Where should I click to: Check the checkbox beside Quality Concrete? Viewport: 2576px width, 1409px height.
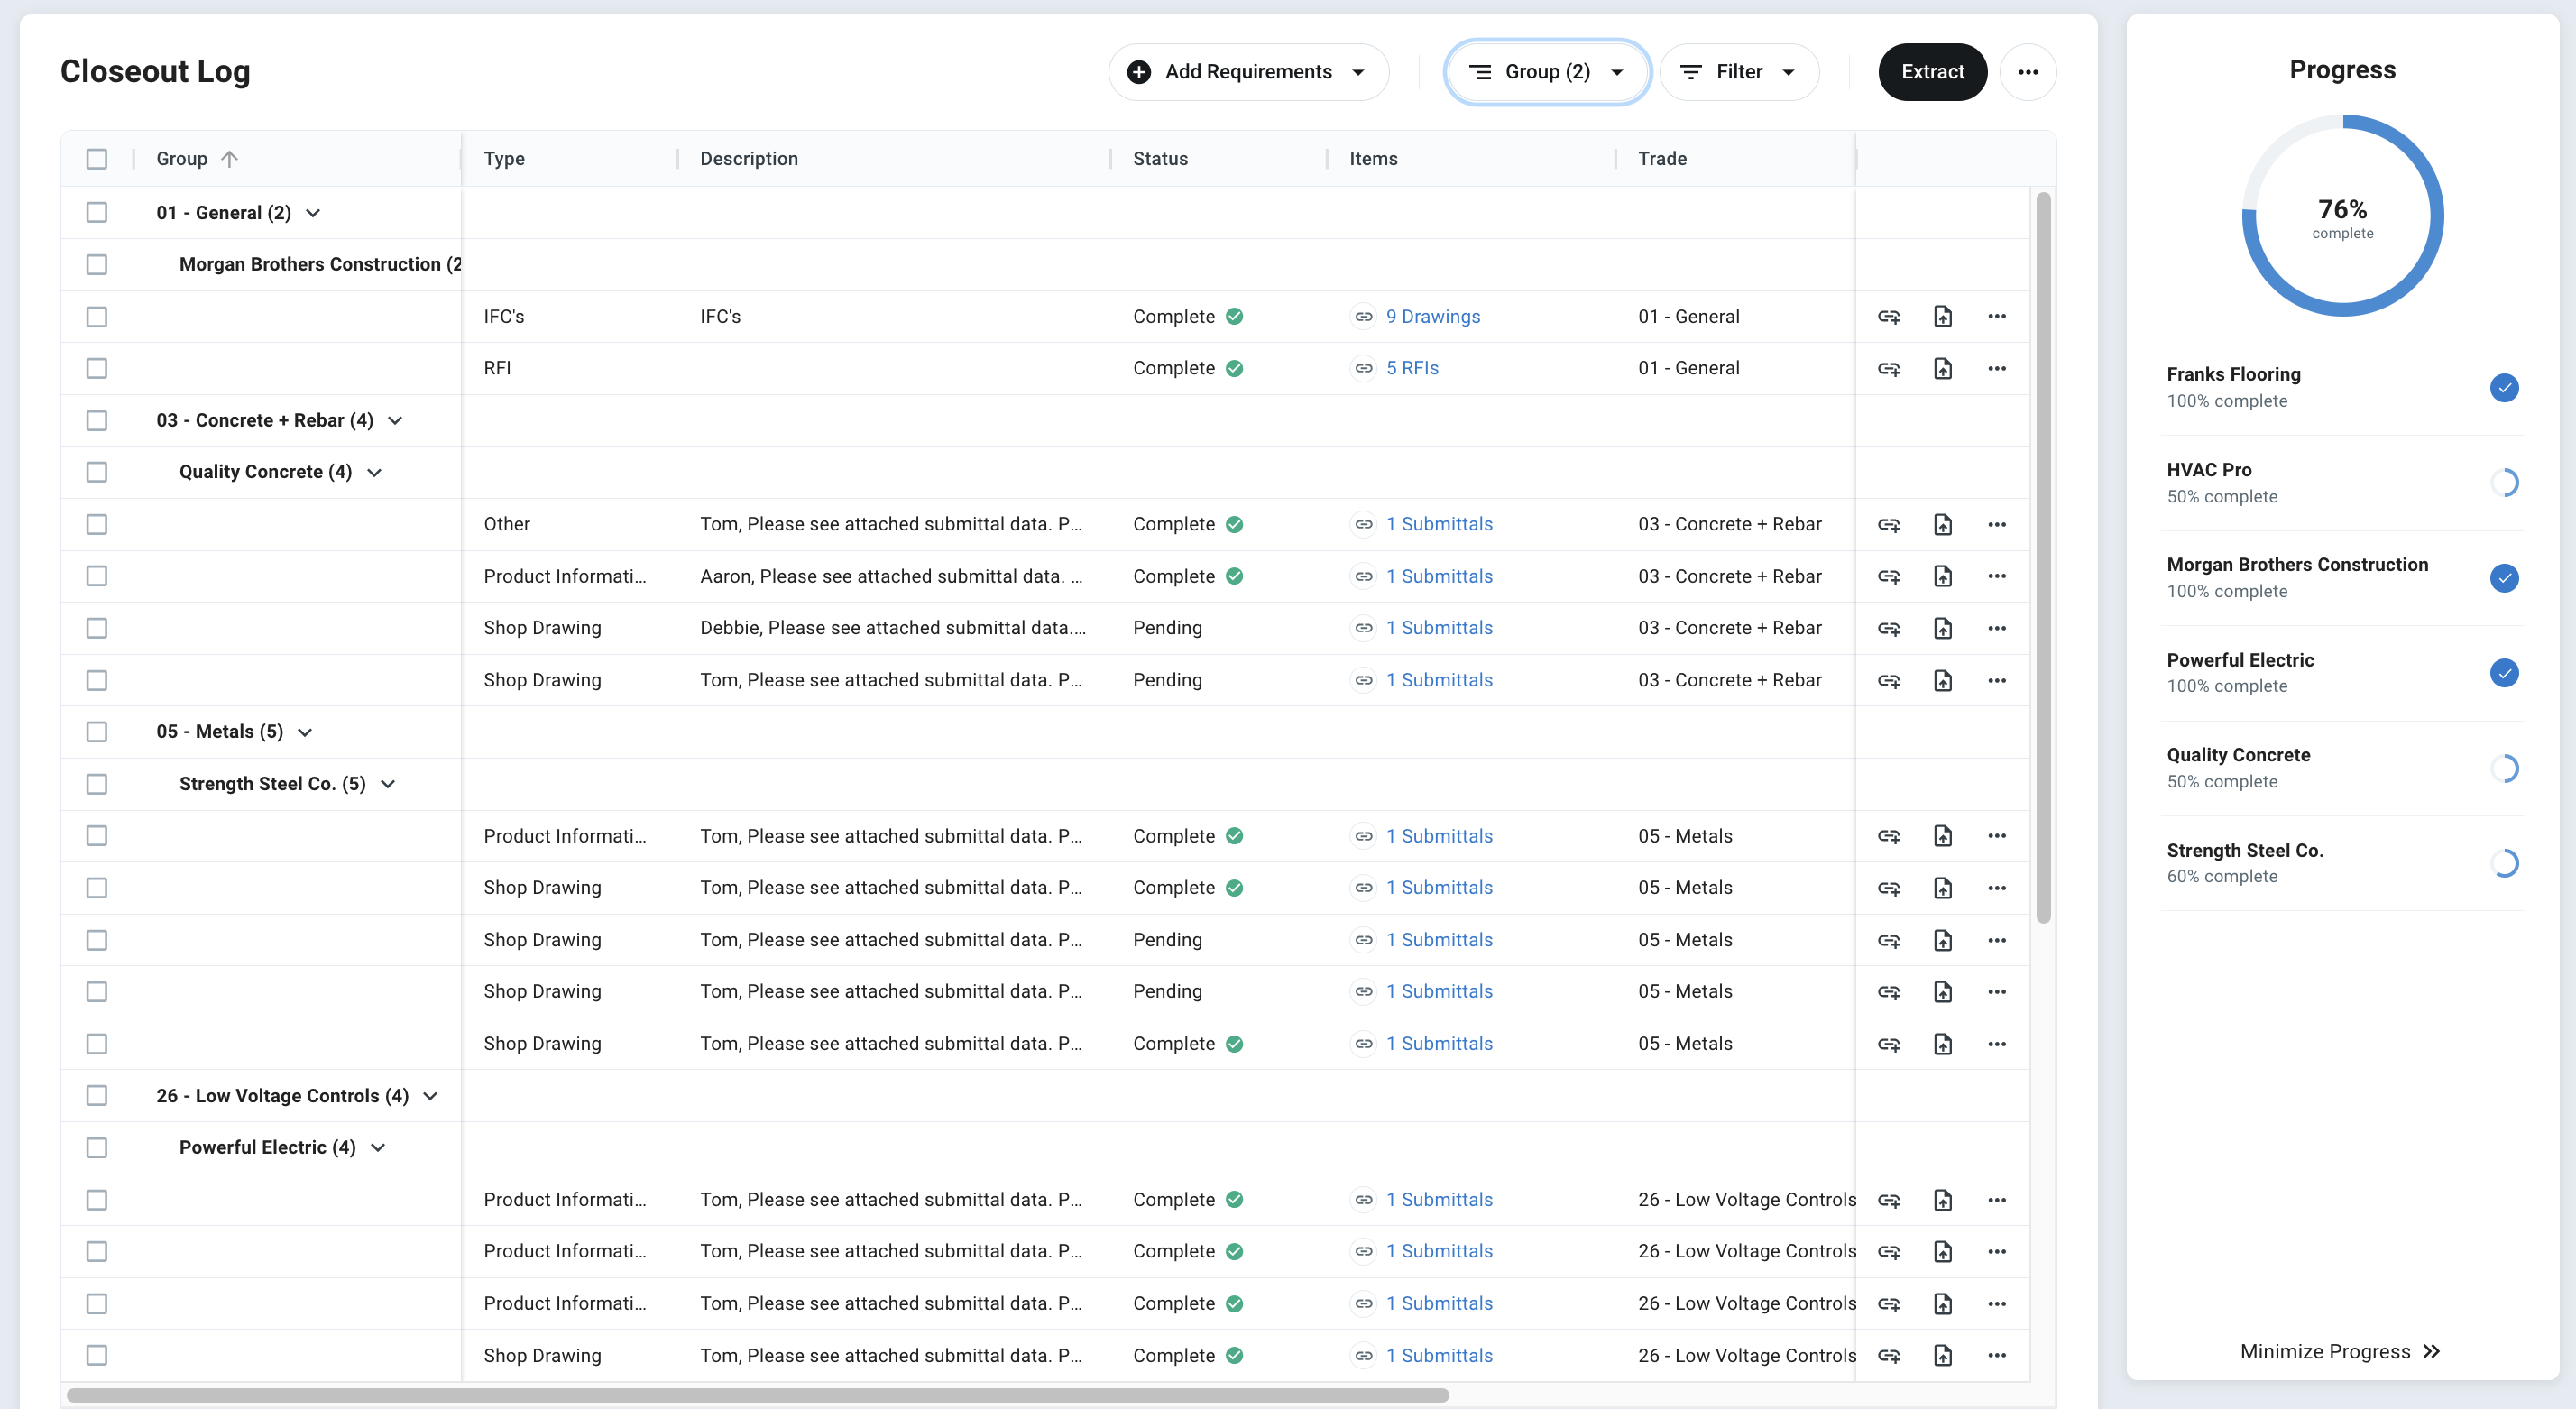point(97,471)
